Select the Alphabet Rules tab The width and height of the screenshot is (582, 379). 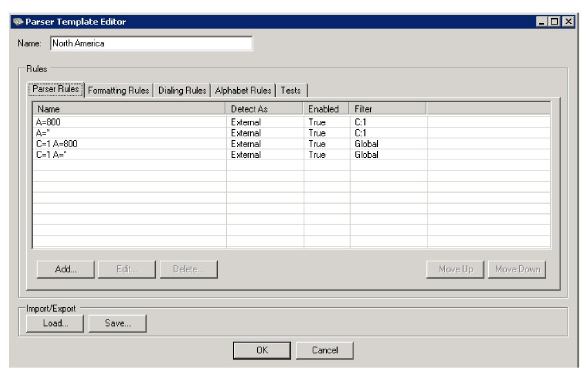pos(243,91)
